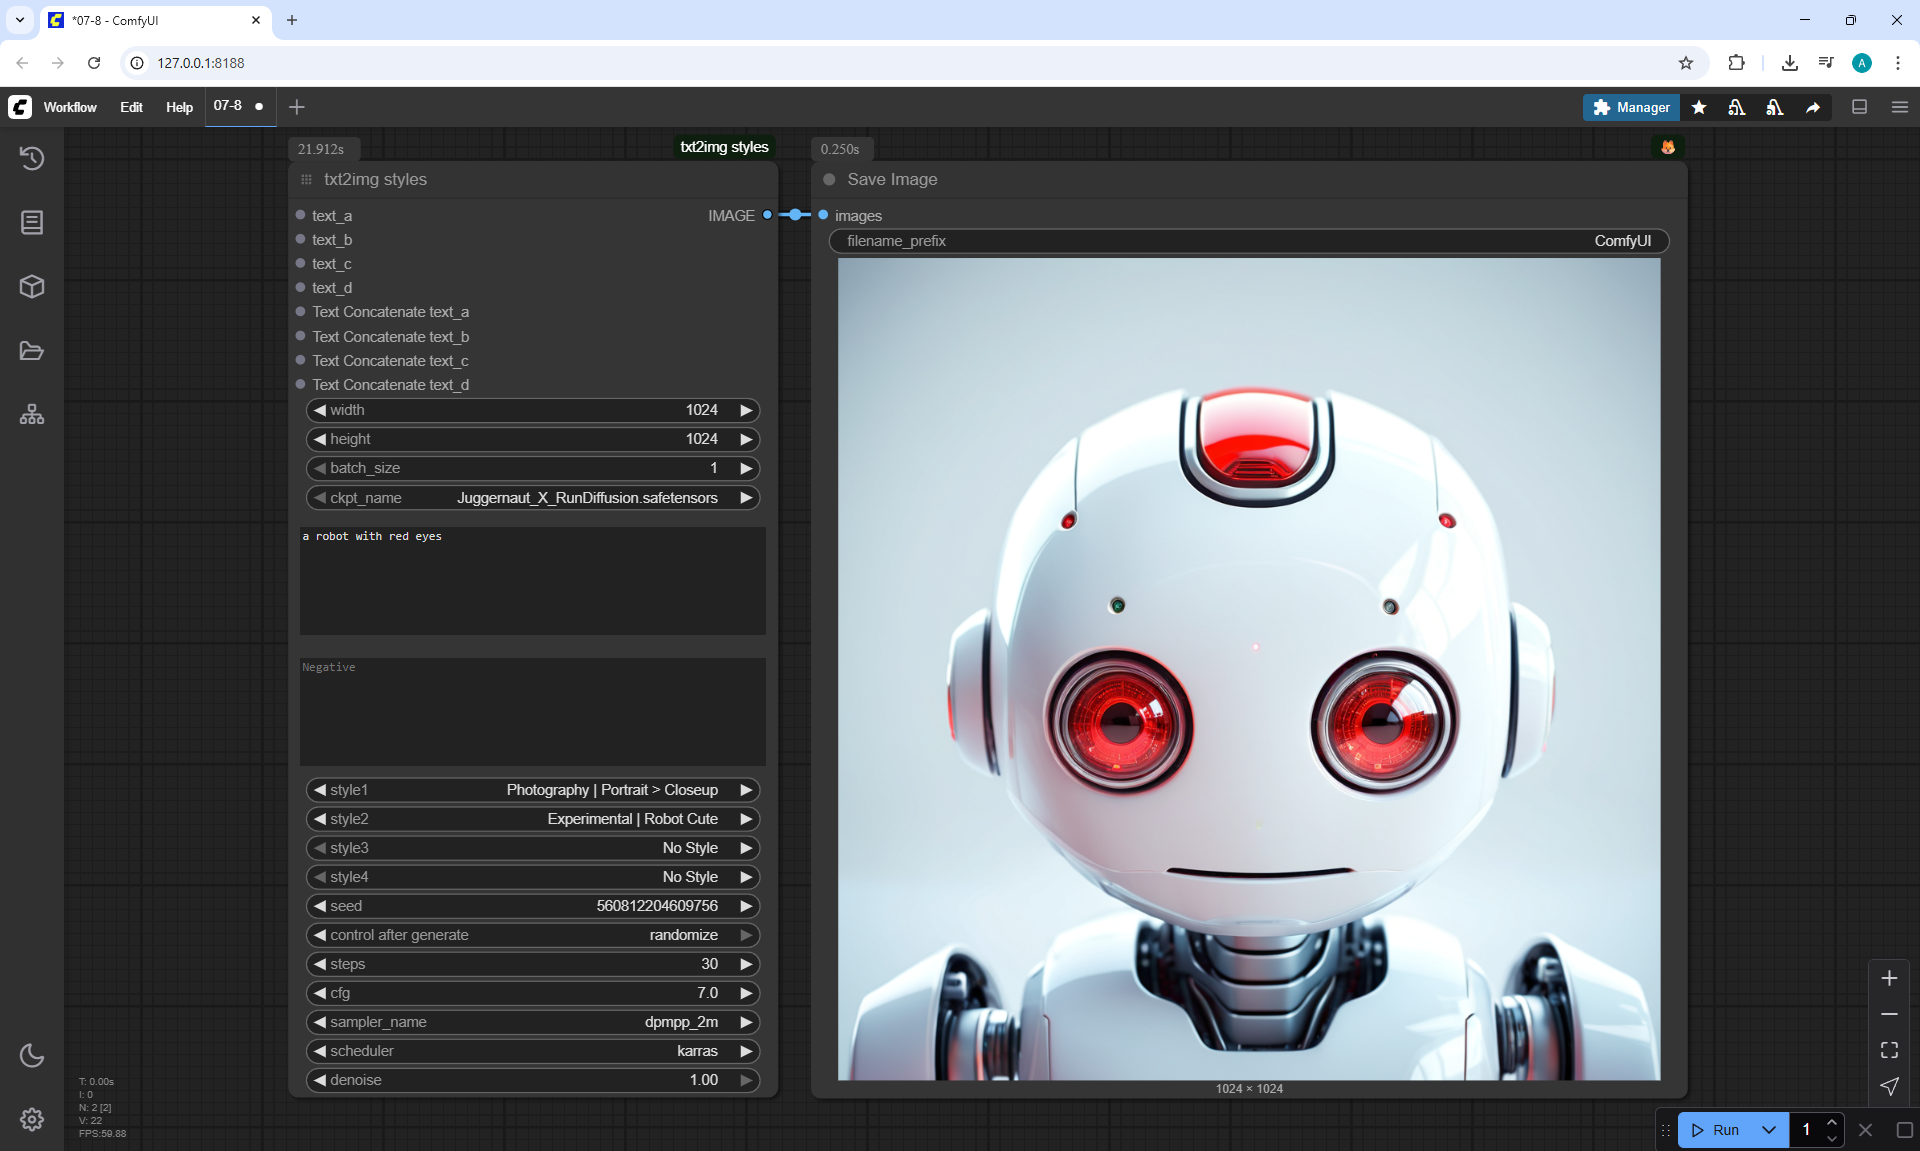Expand the Run button options arrow
Screen dimensions: 1920x1151
point(1769,1130)
